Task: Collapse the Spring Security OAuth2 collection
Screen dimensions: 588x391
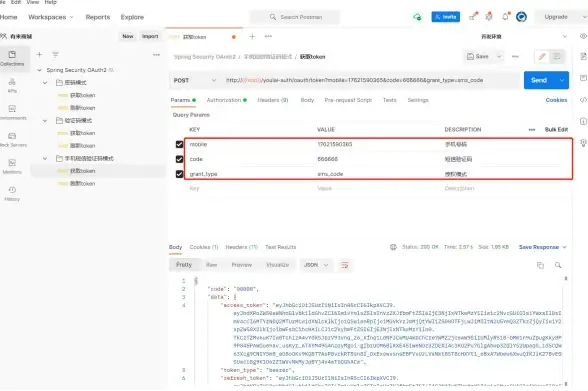Action: (x=39, y=70)
